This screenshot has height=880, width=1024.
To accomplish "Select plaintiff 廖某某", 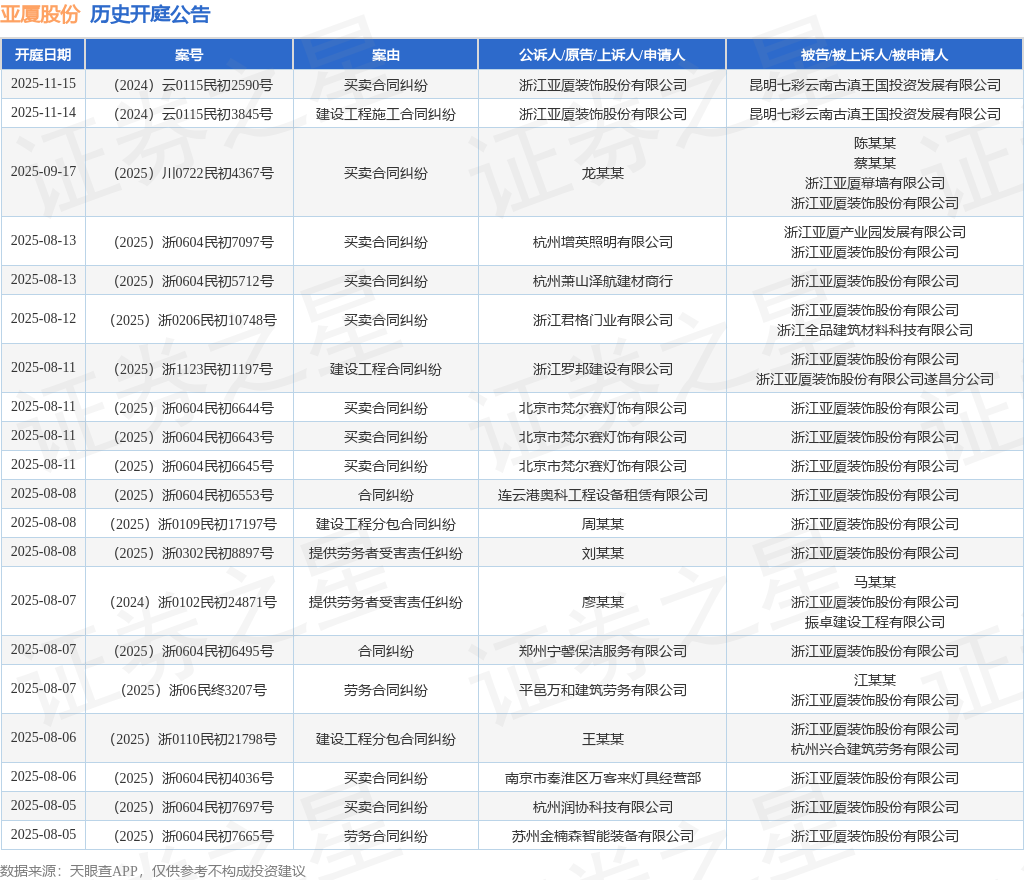I will [x=602, y=602].
